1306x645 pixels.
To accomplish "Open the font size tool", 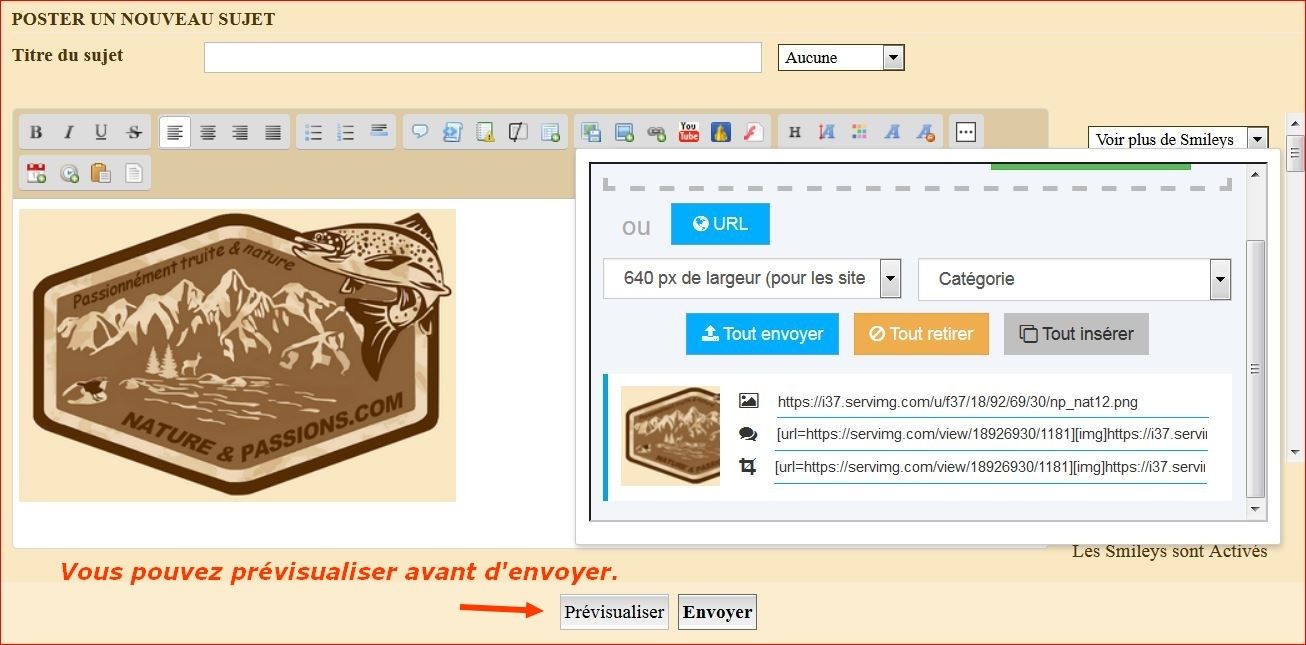I will 827,132.
